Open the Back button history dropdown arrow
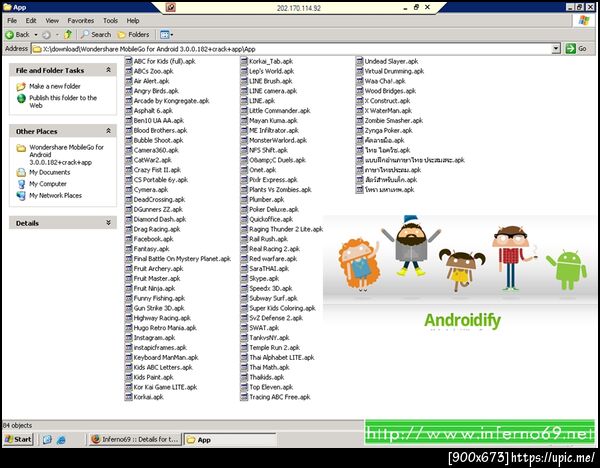600x468 pixels. coord(36,35)
